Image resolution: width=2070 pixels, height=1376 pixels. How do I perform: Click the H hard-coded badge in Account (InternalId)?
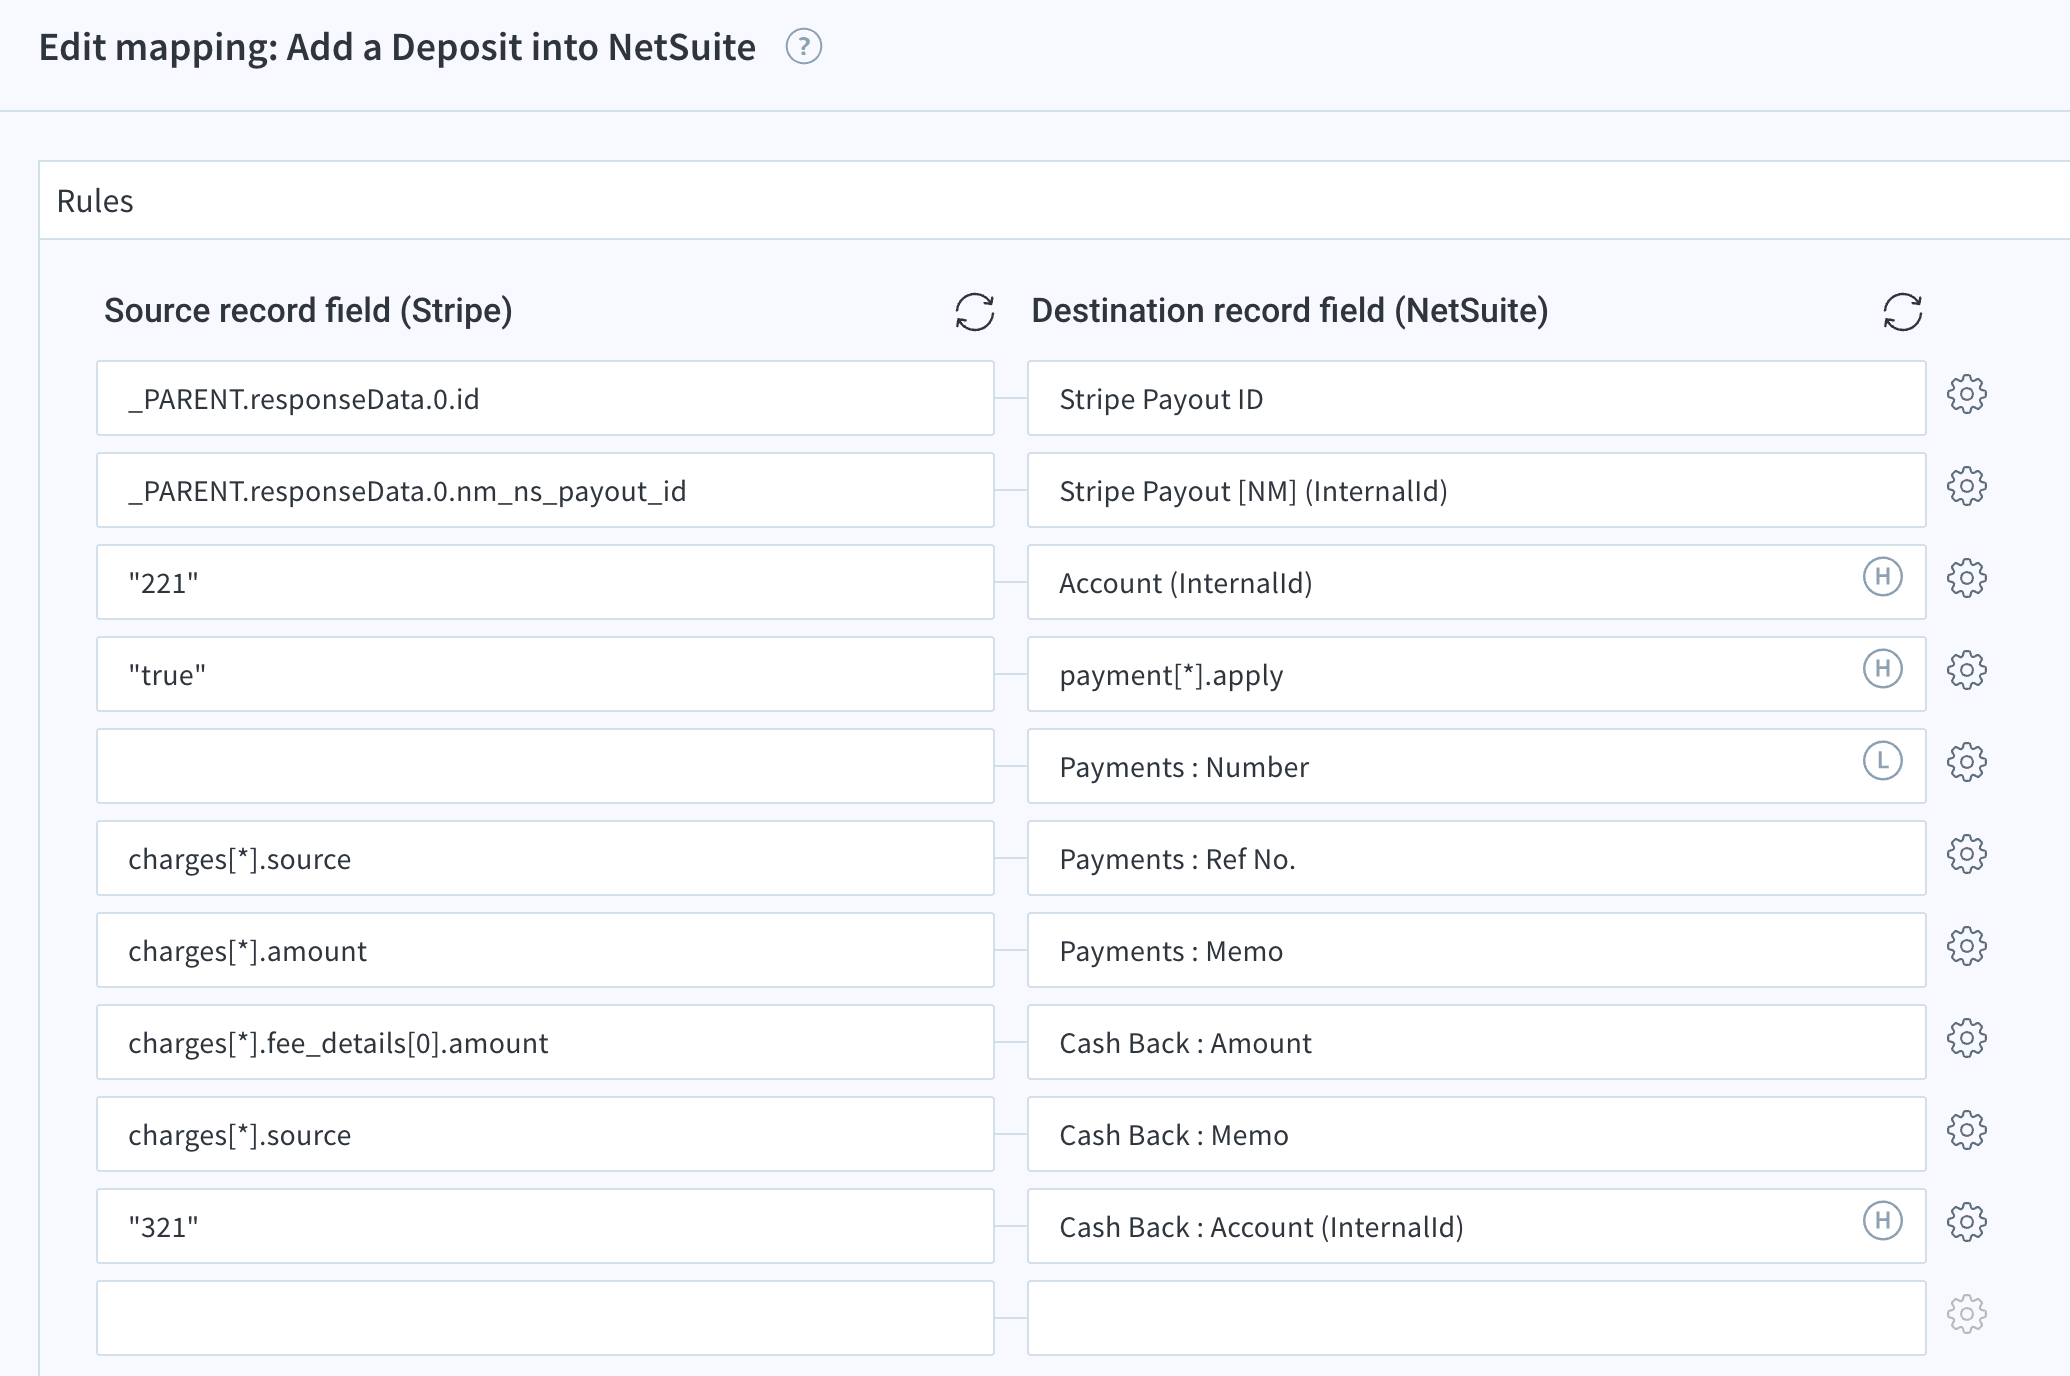click(1882, 577)
